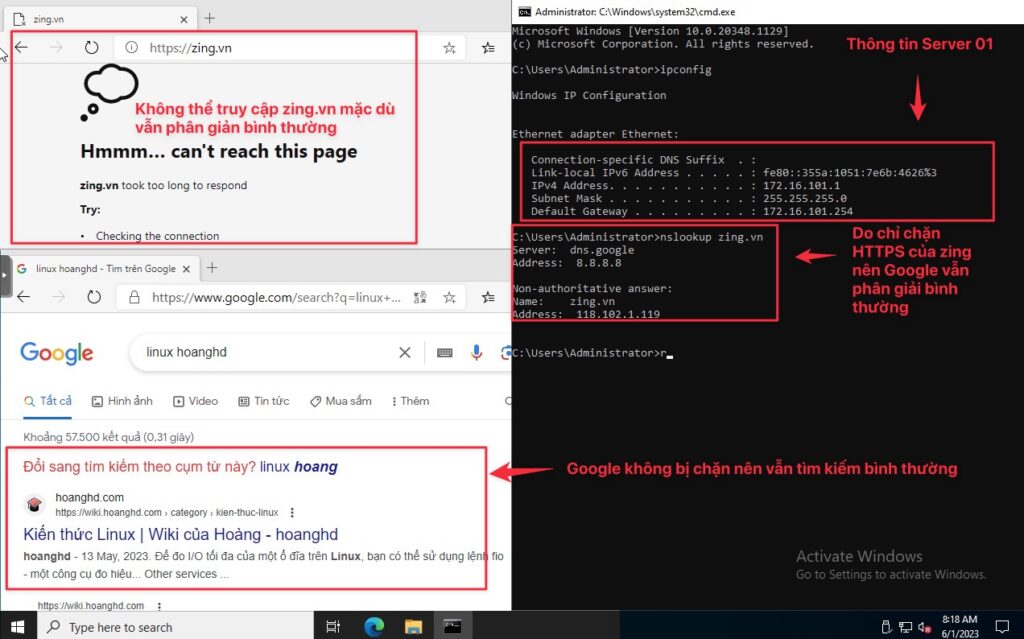Open a new tab in the Google window
The width and height of the screenshot is (1024, 639).
click(212, 268)
